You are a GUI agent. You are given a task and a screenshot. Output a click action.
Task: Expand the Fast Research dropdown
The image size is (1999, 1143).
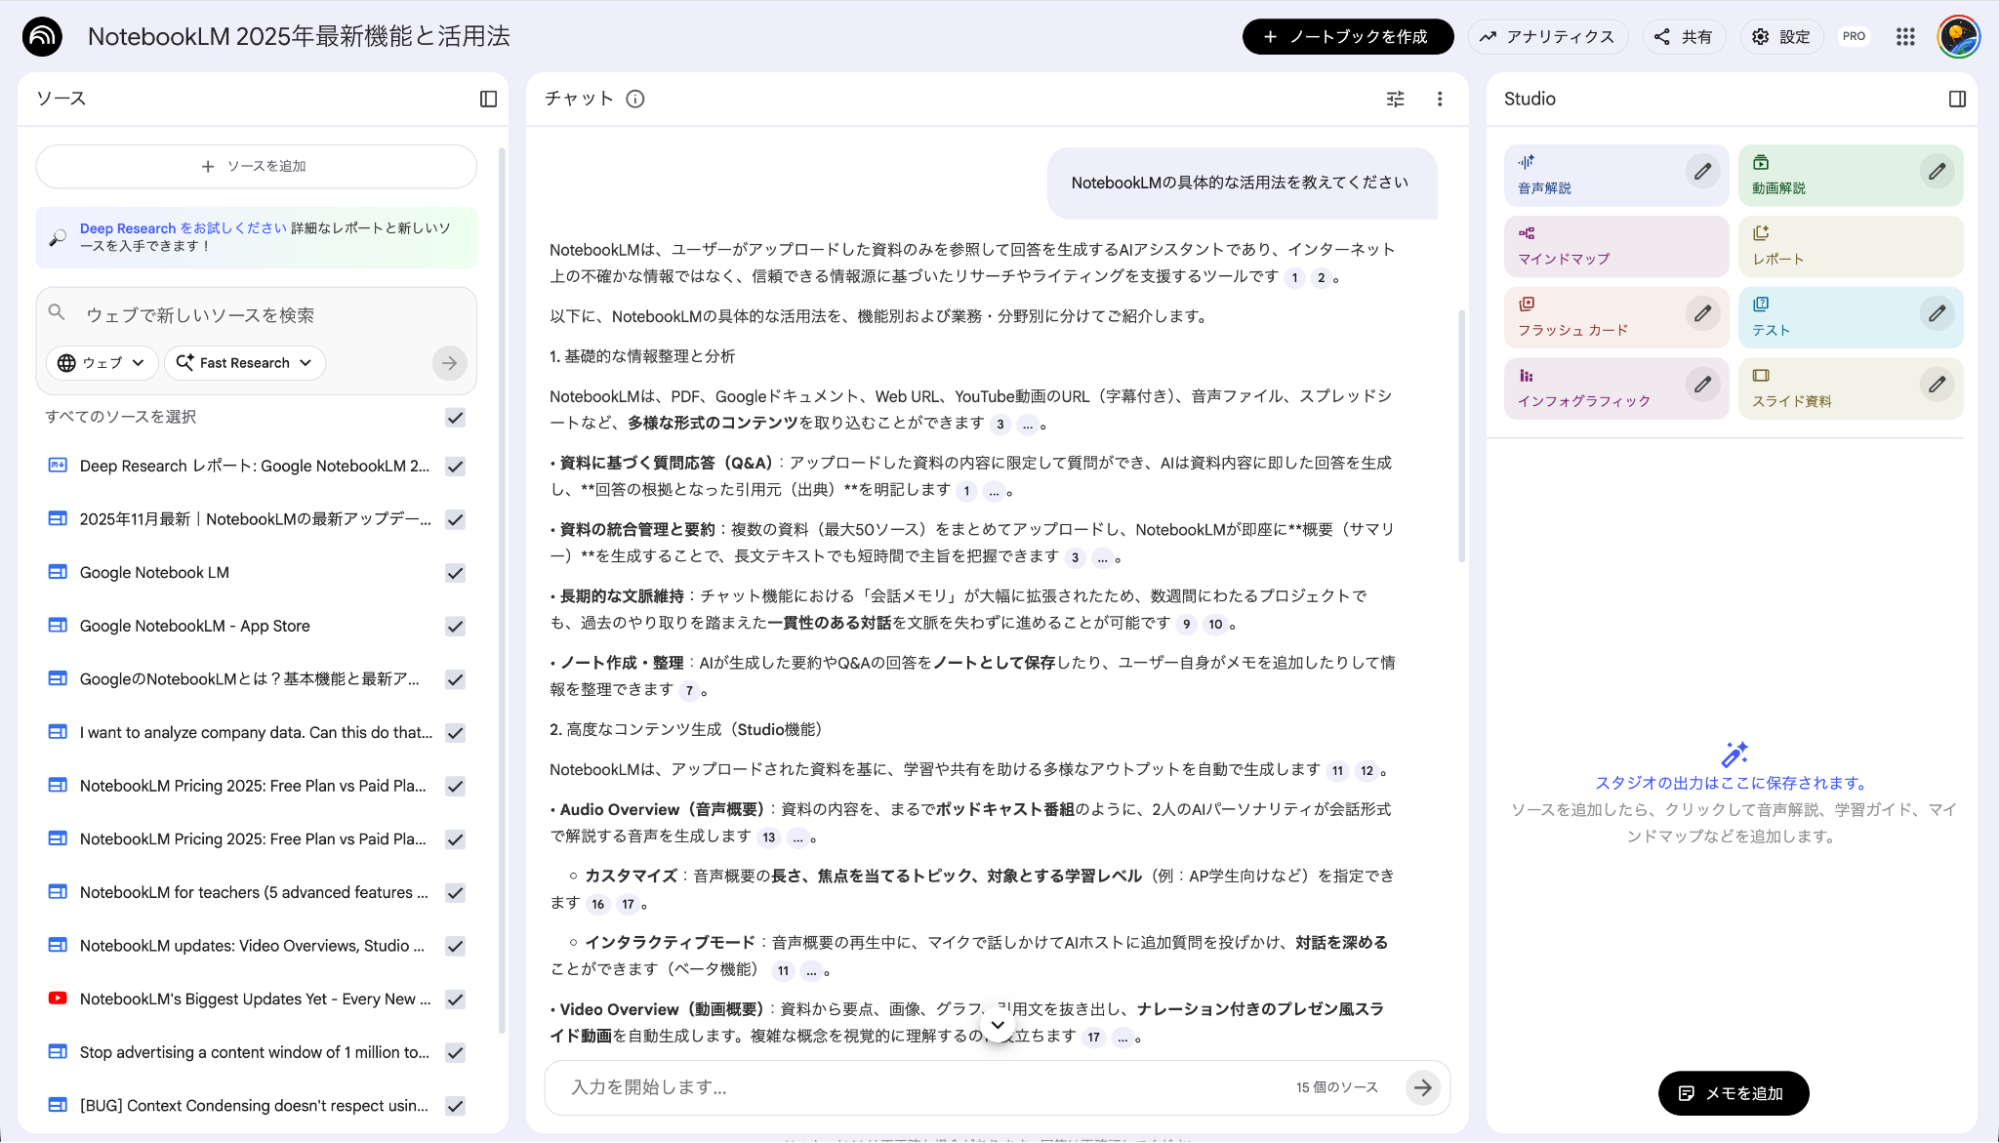point(244,363)
